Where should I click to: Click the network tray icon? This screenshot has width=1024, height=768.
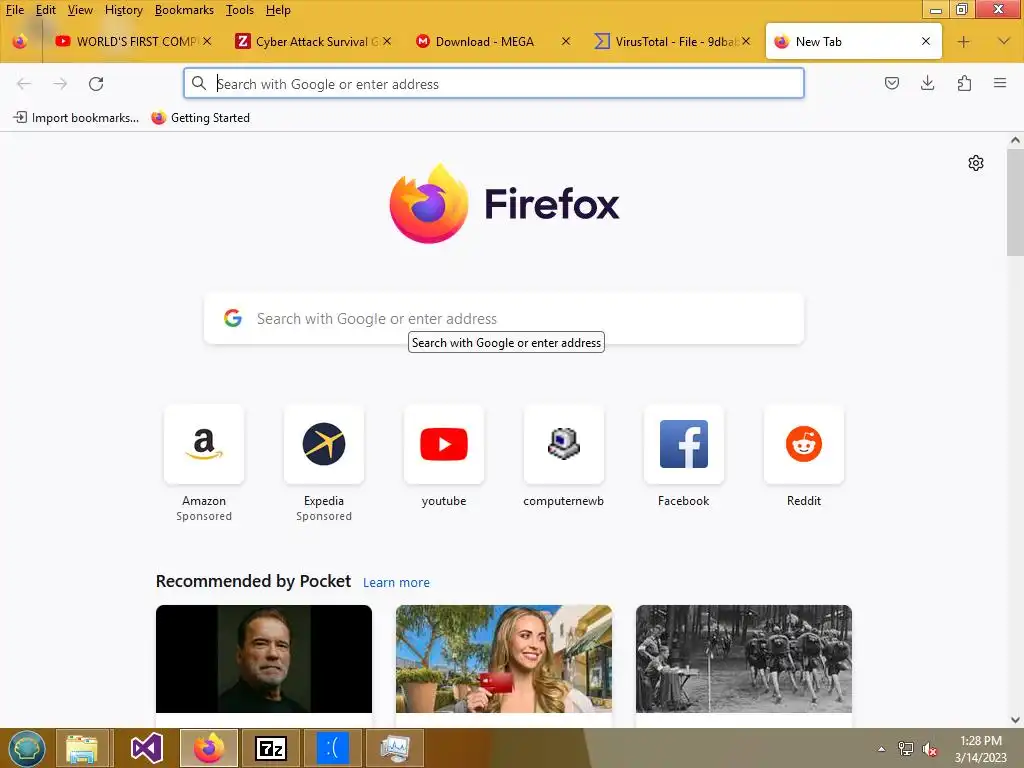click(906, 749)
